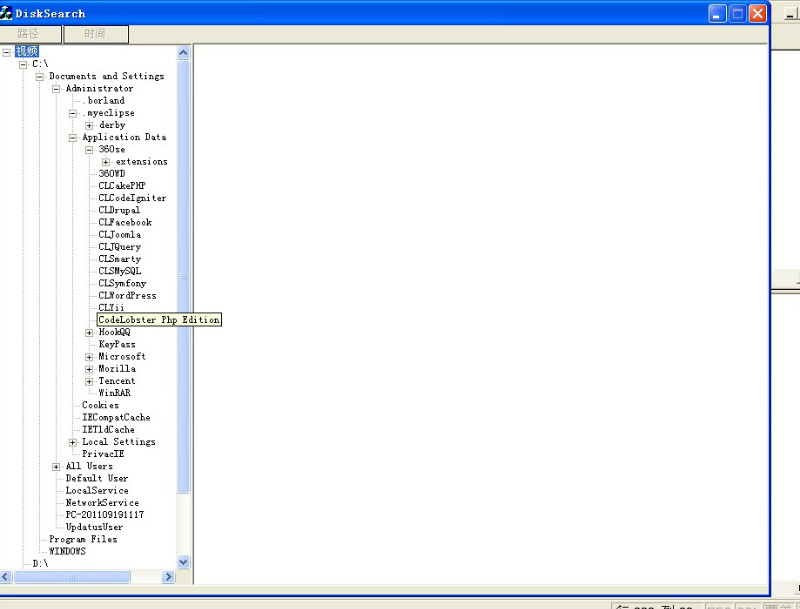The height and width of the screenshot is (609, 800).
Task: Select the CLCakePHP folder
Action: (122, 186)
